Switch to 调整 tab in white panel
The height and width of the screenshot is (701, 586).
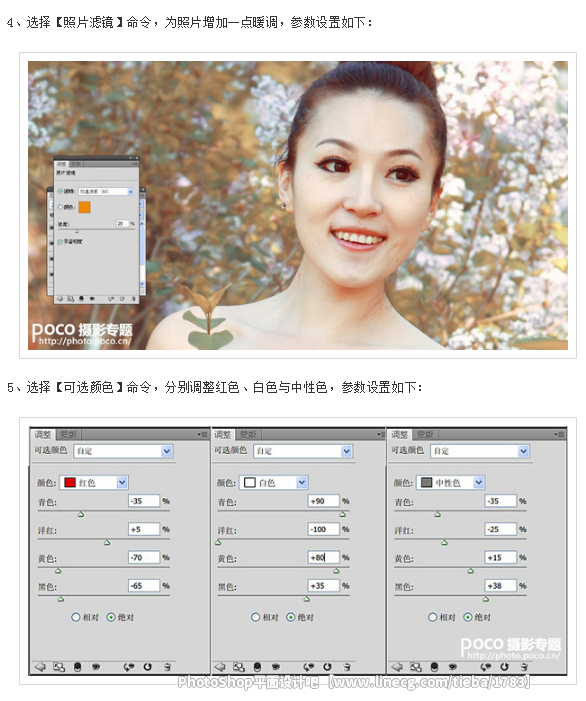click(223, 435)
